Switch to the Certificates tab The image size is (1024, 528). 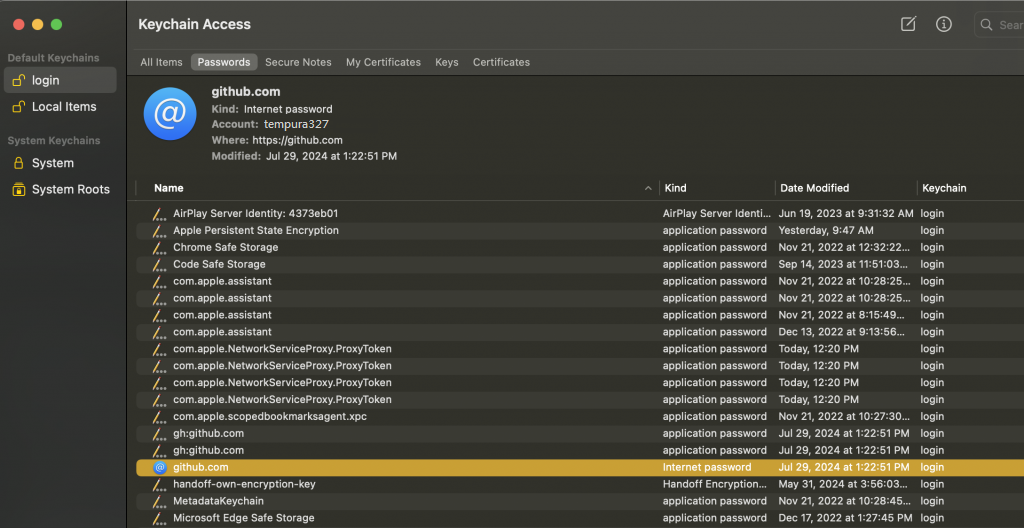pos(502,62)
